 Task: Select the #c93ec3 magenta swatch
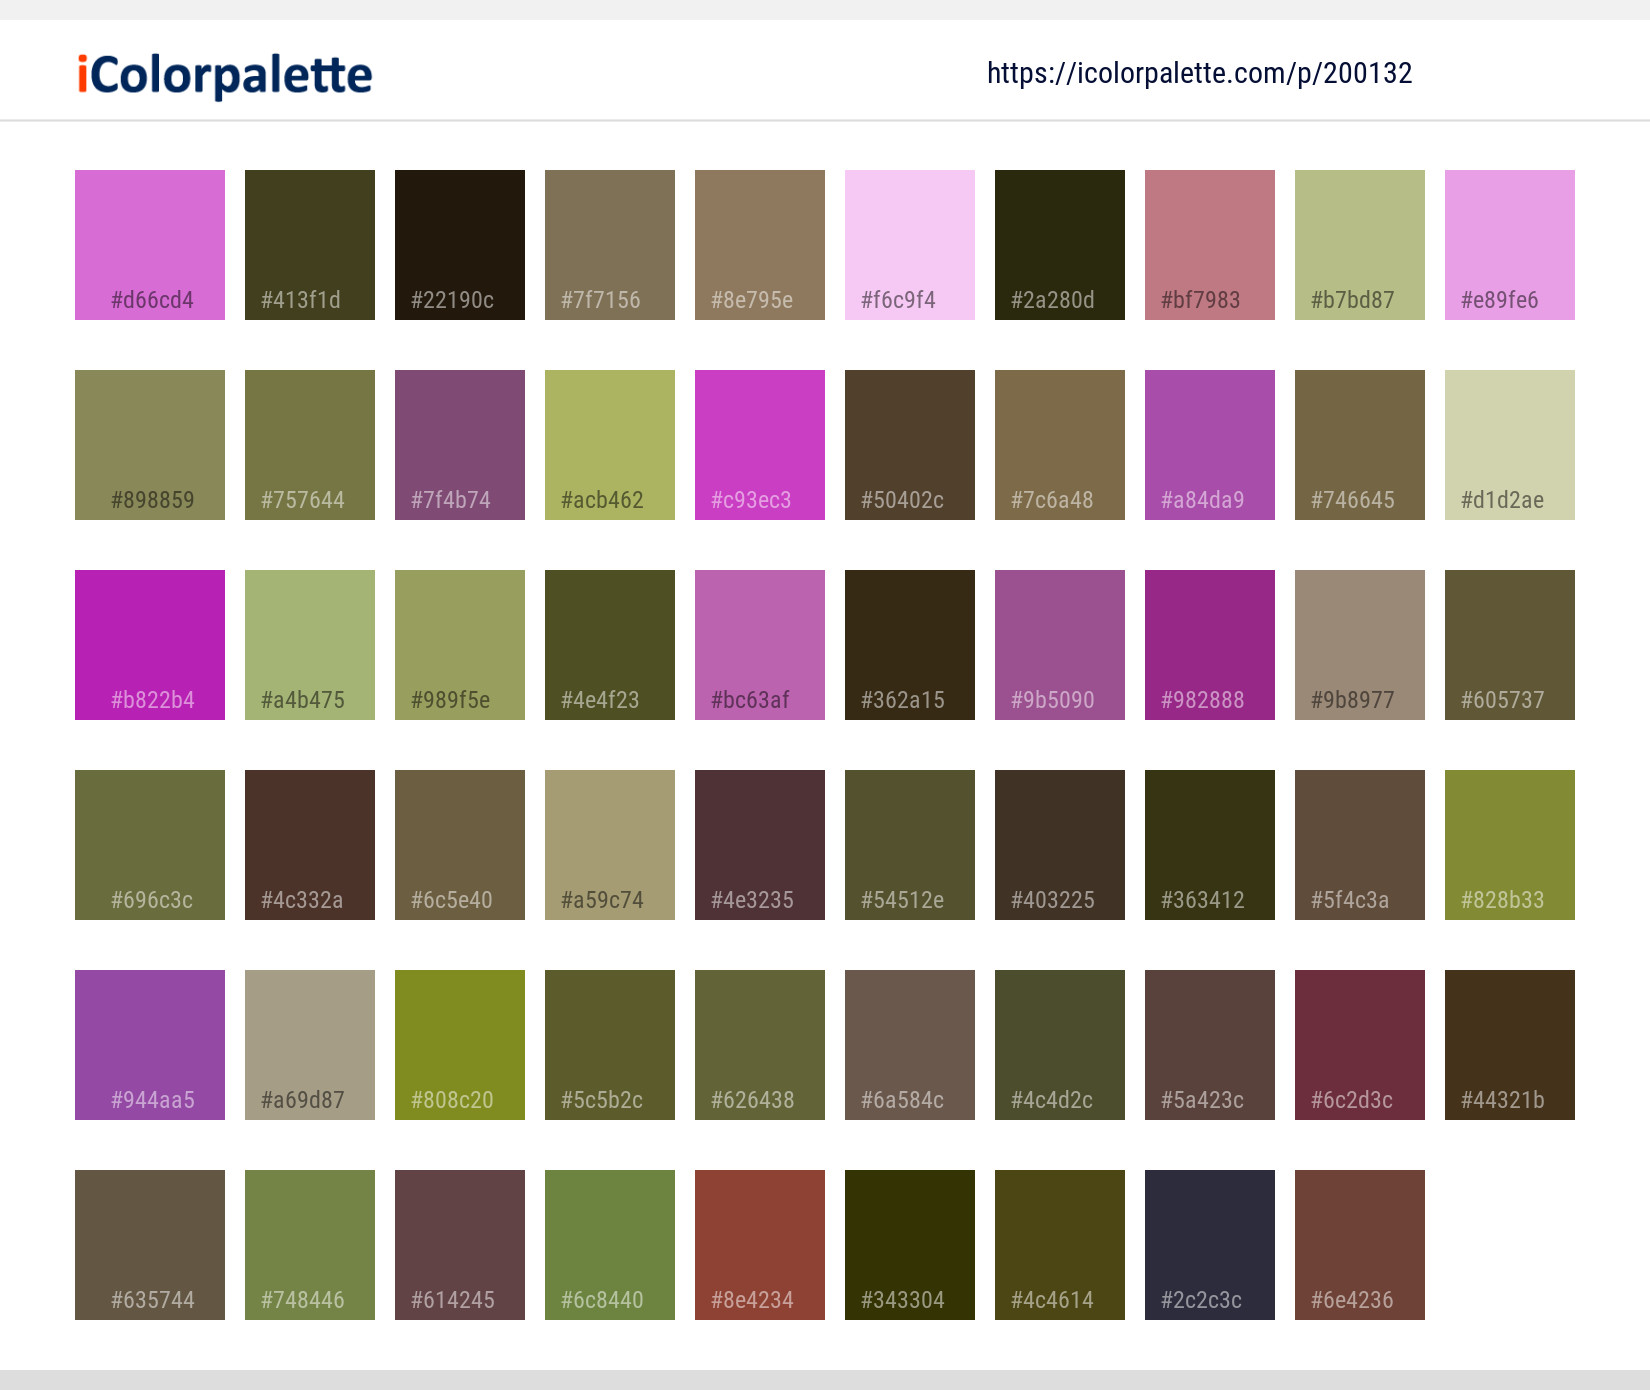759,444
